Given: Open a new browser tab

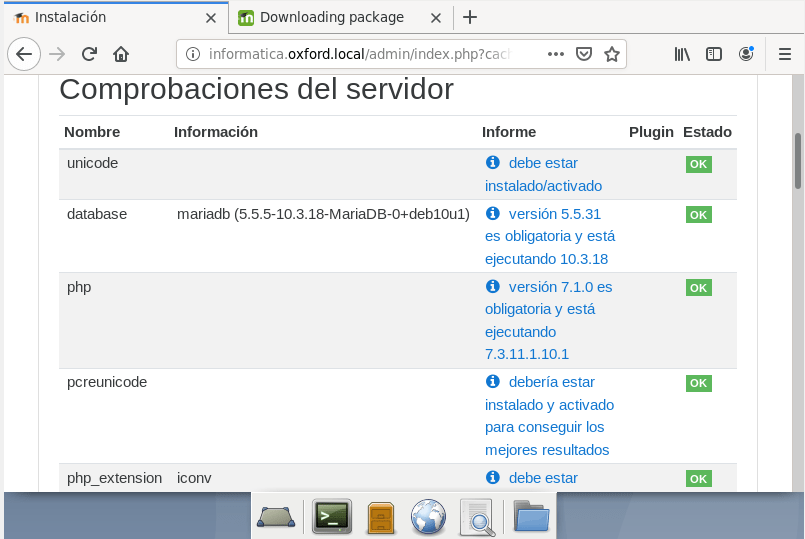Looking at the screenshot, I should (470, 17).
